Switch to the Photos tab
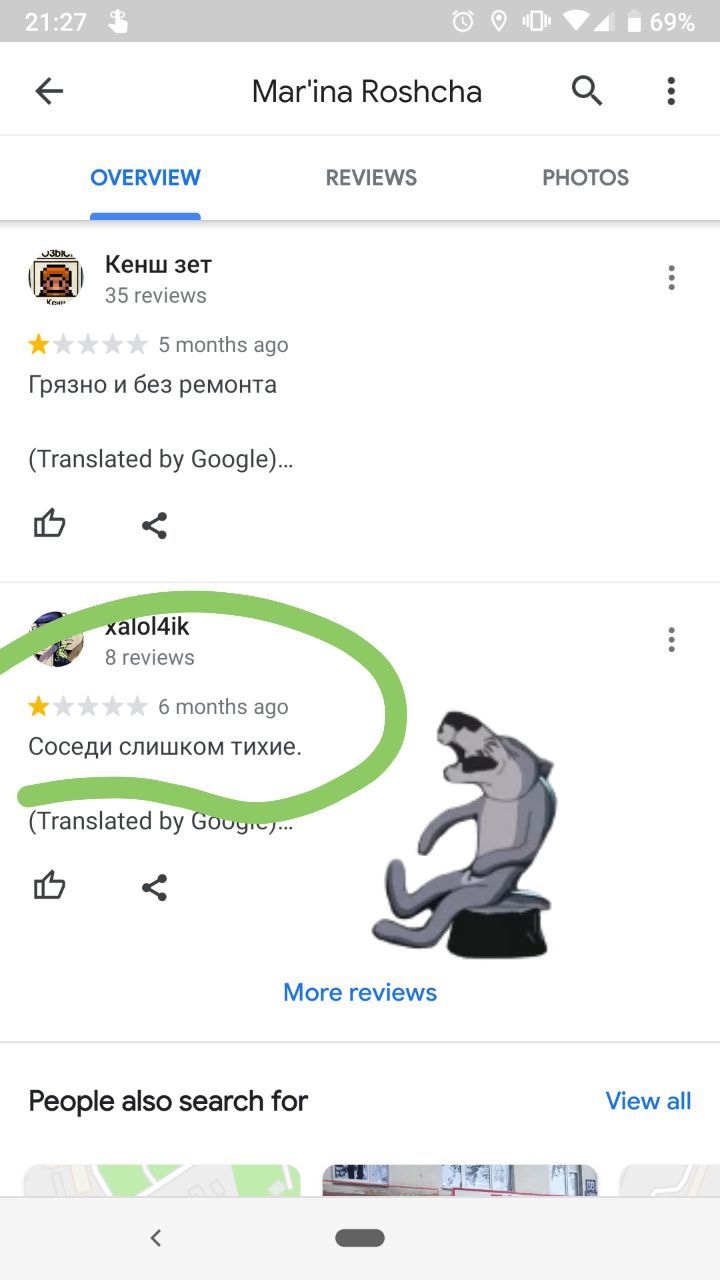 coord(585,178)
